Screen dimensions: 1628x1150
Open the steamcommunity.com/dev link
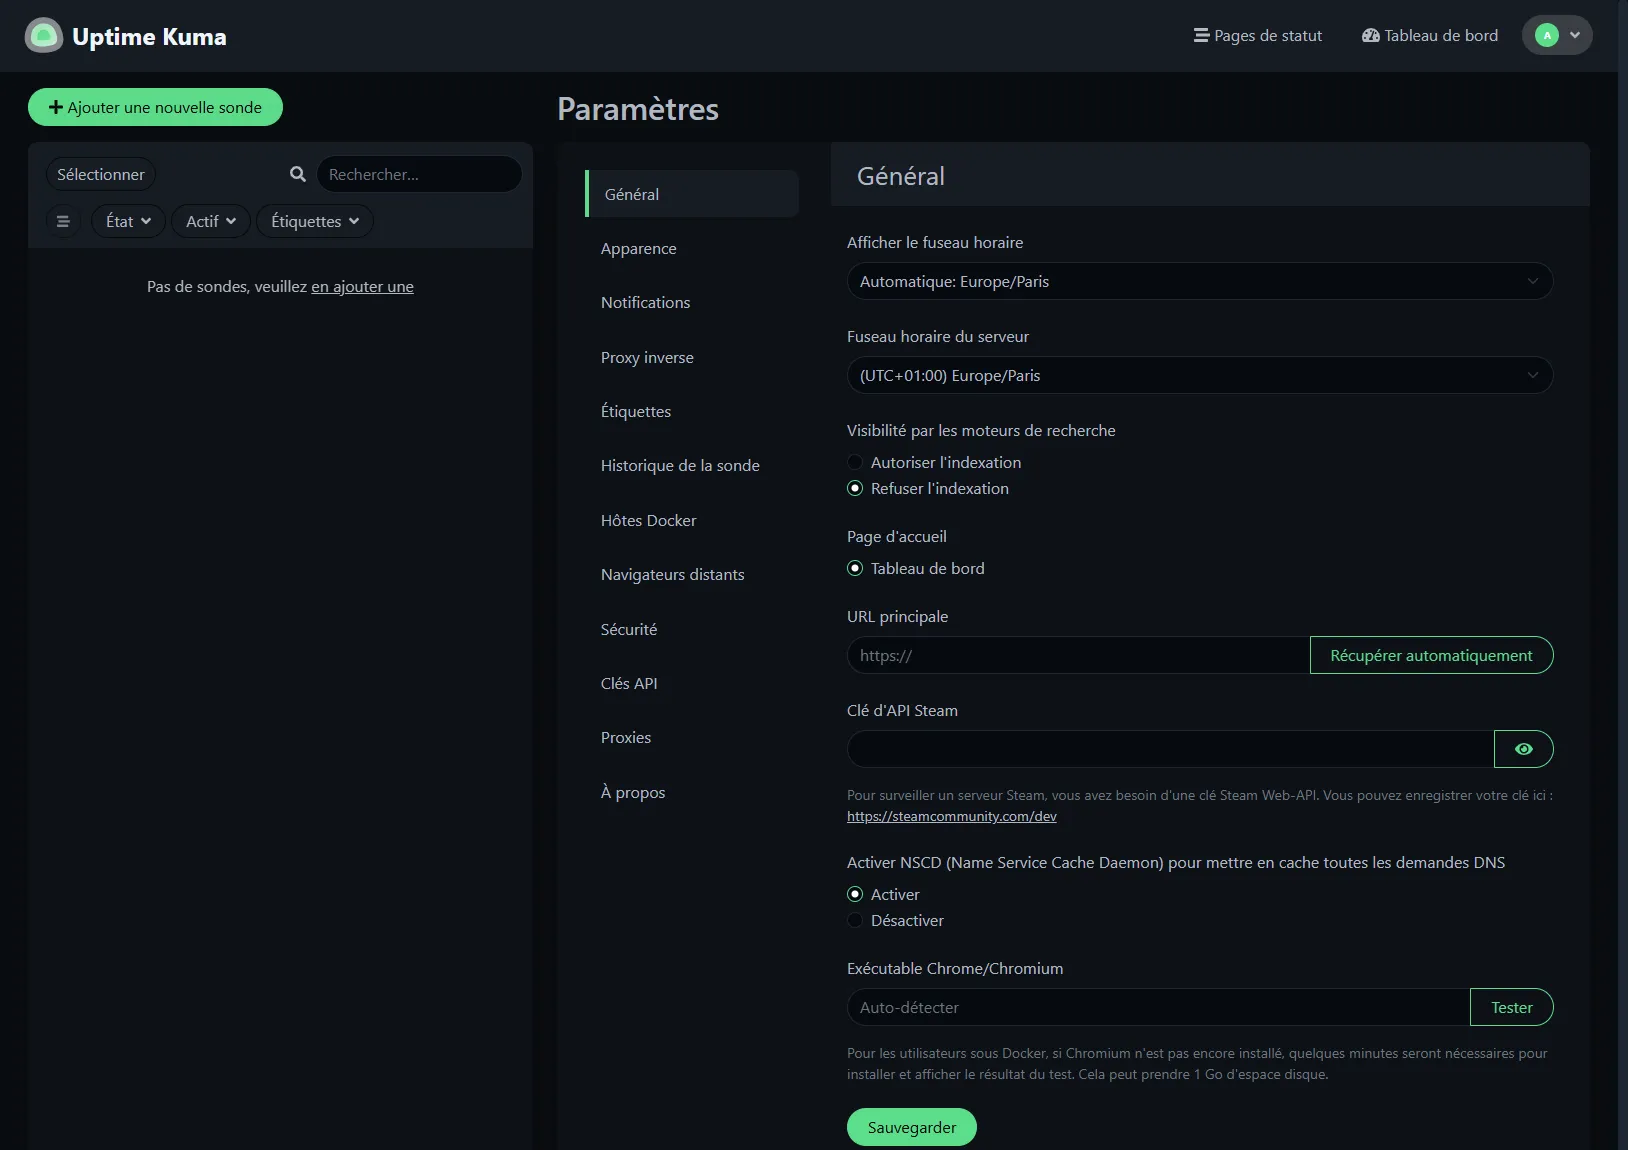(x=951, y=816)
